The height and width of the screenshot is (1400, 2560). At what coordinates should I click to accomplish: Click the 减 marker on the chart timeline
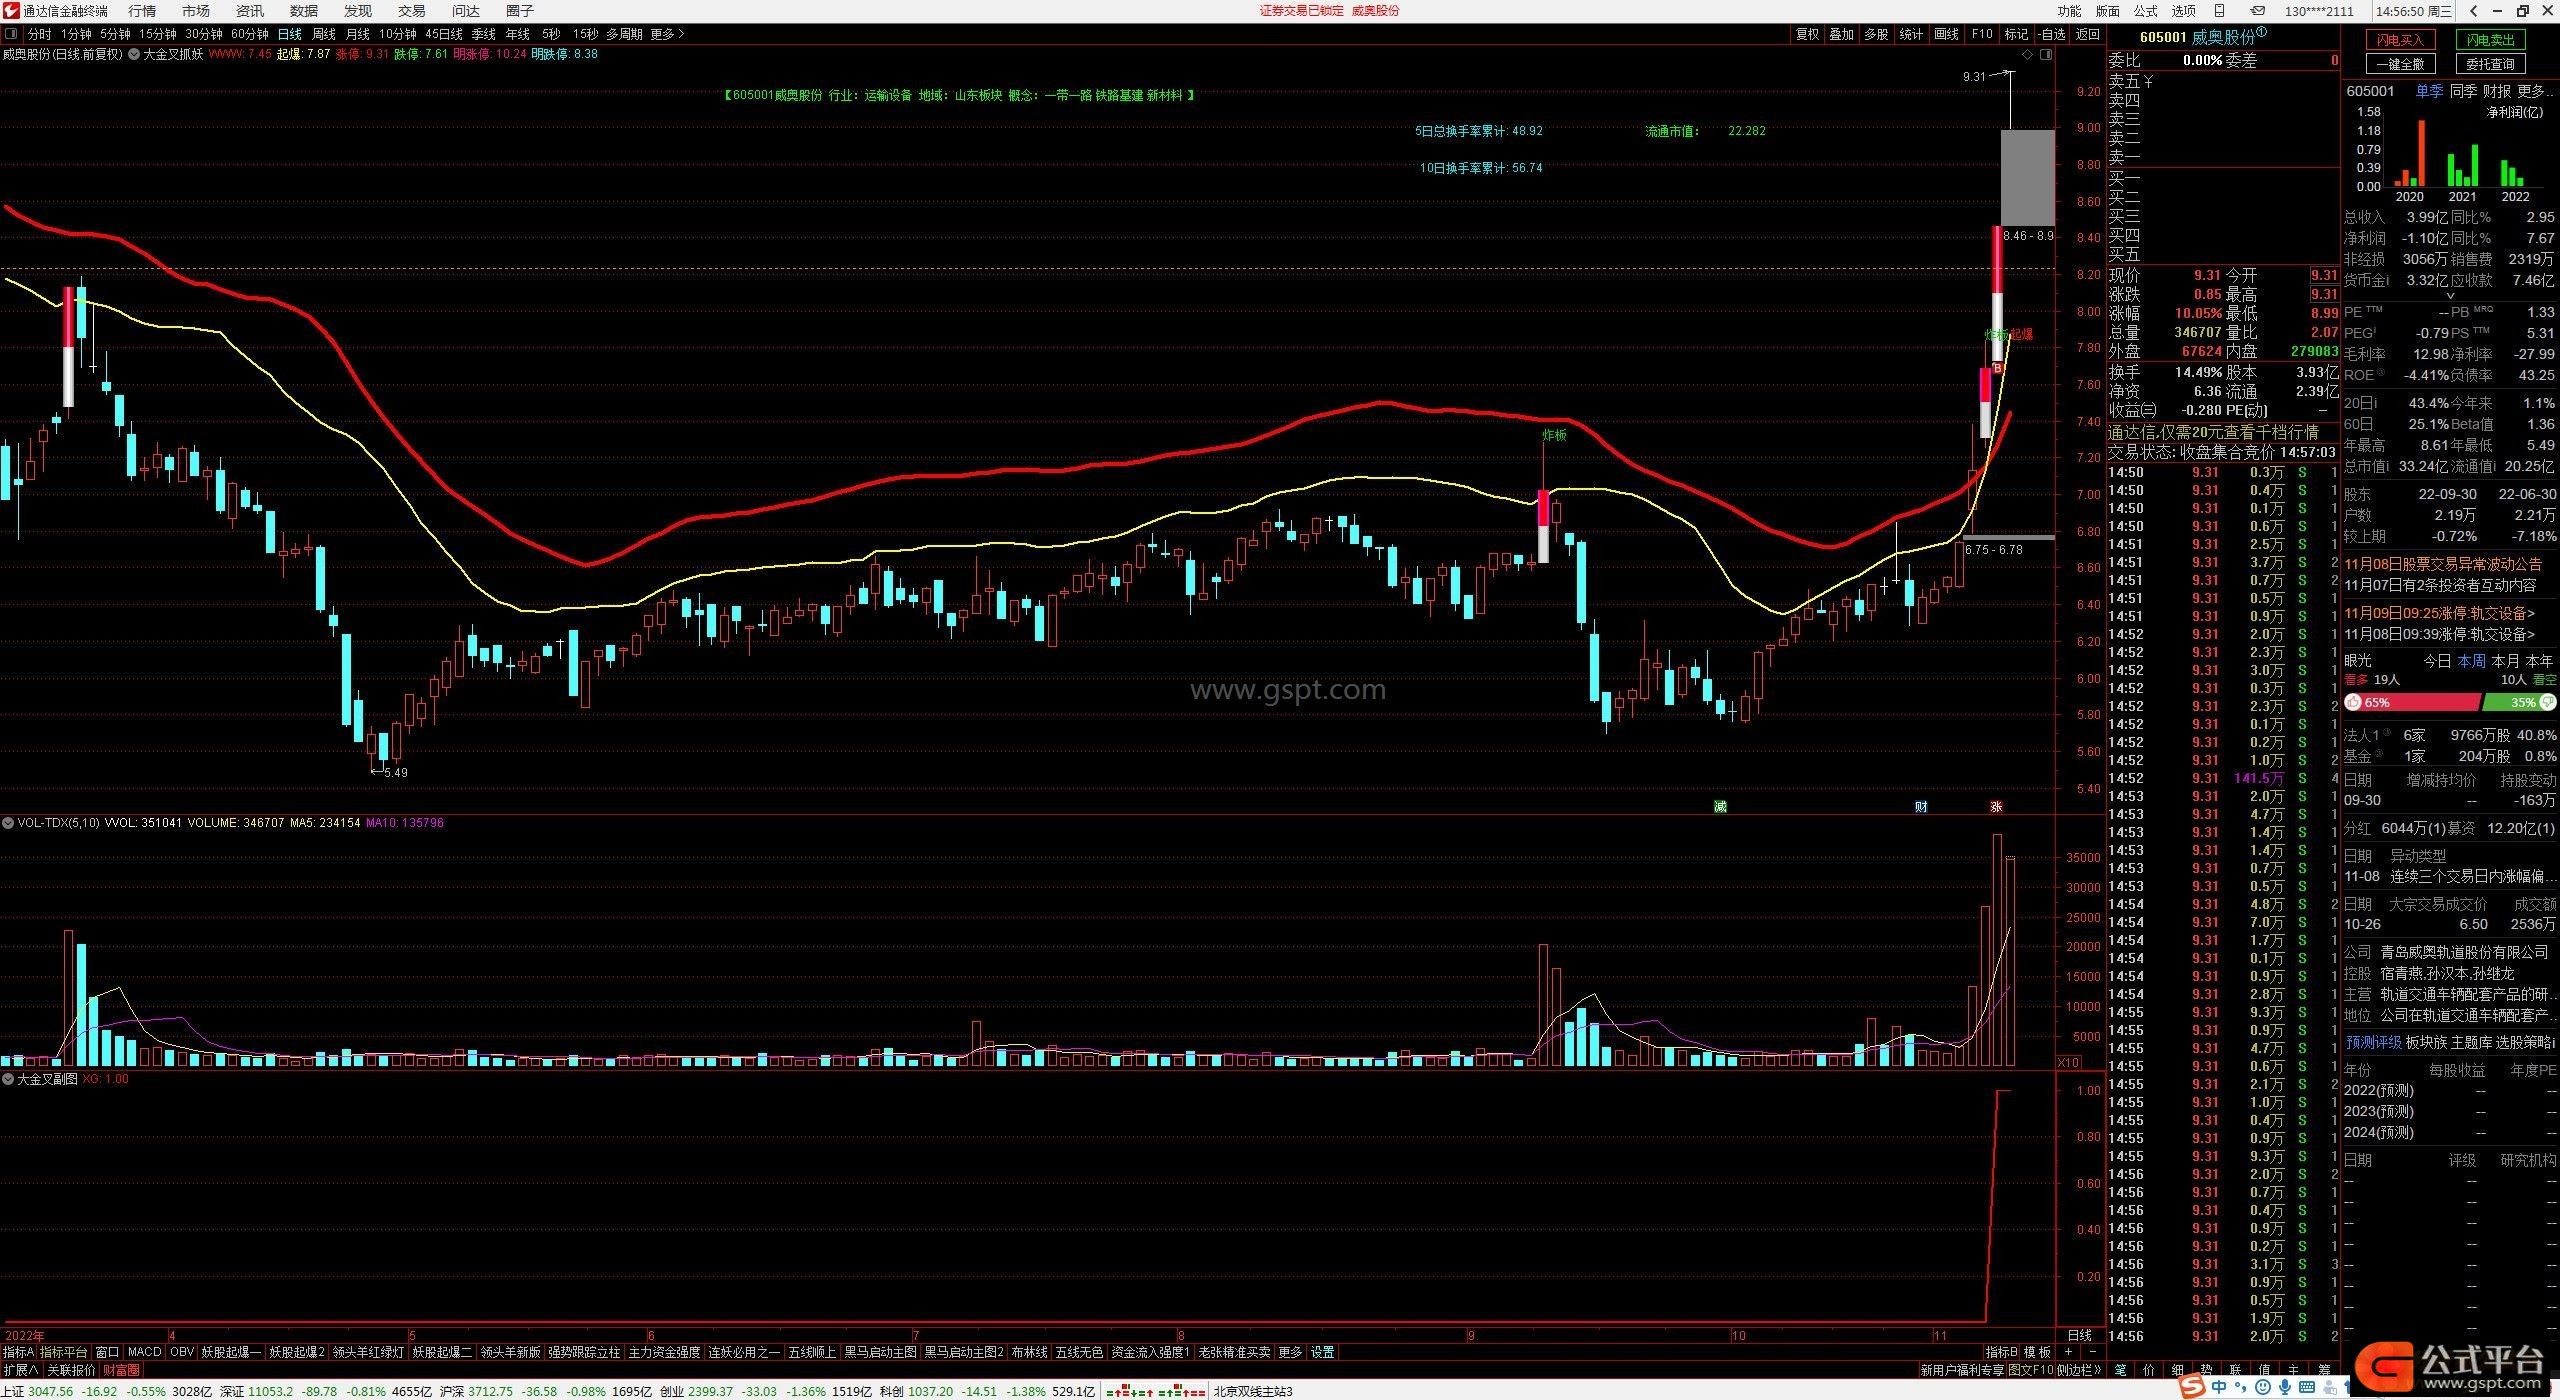click(x=1720, y=806)
